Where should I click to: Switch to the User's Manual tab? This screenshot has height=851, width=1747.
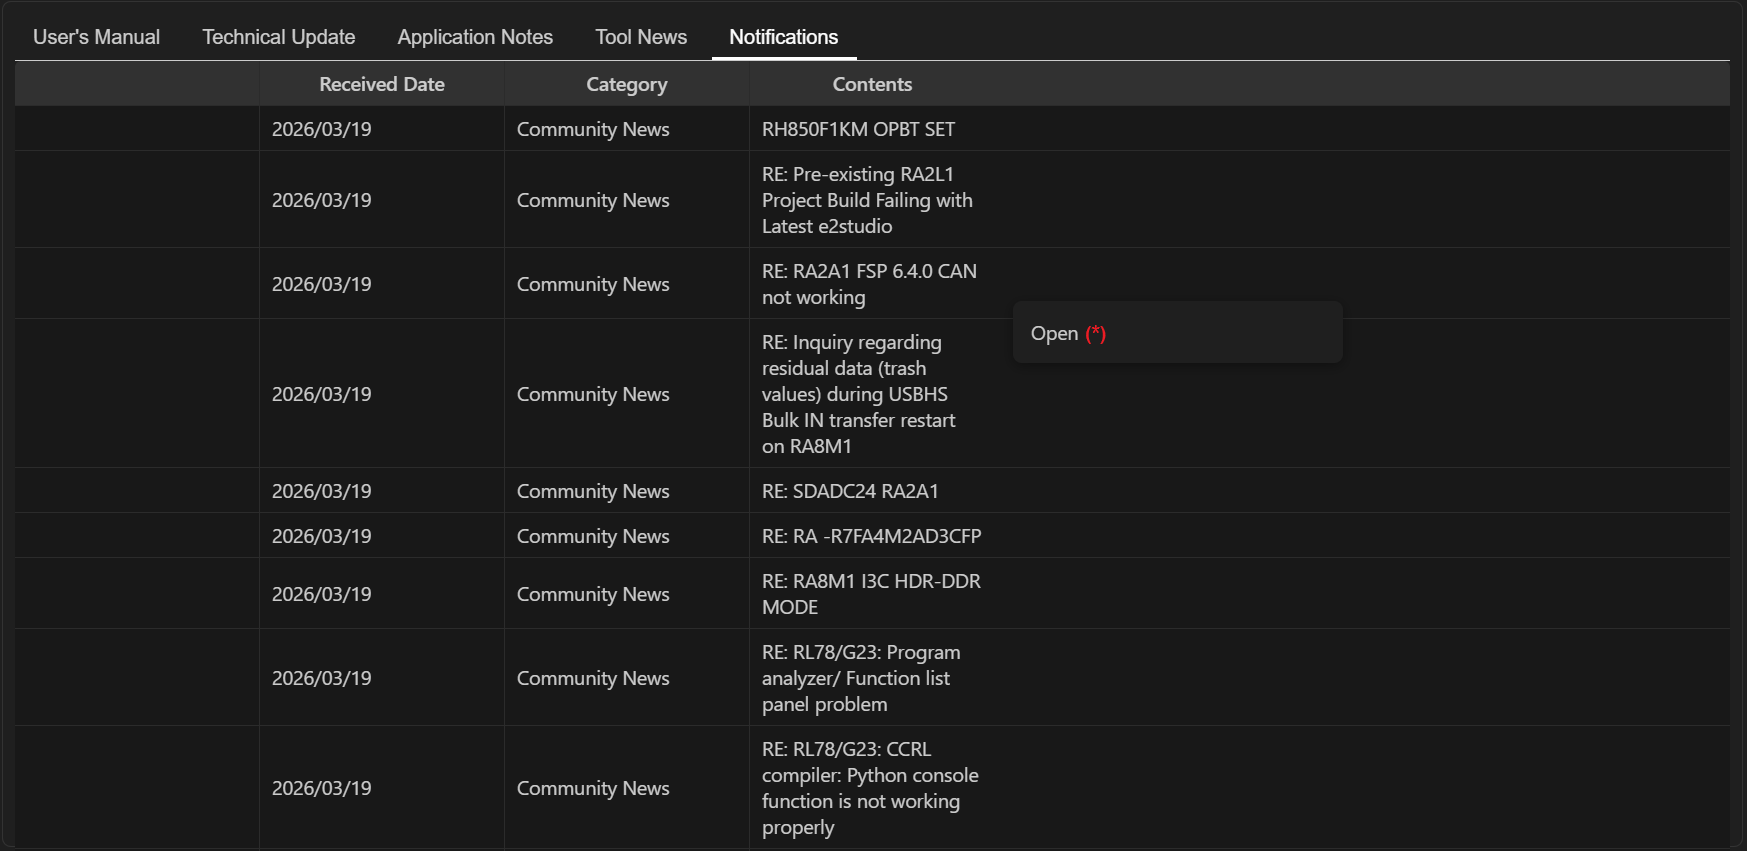click(x=96, y=37)
